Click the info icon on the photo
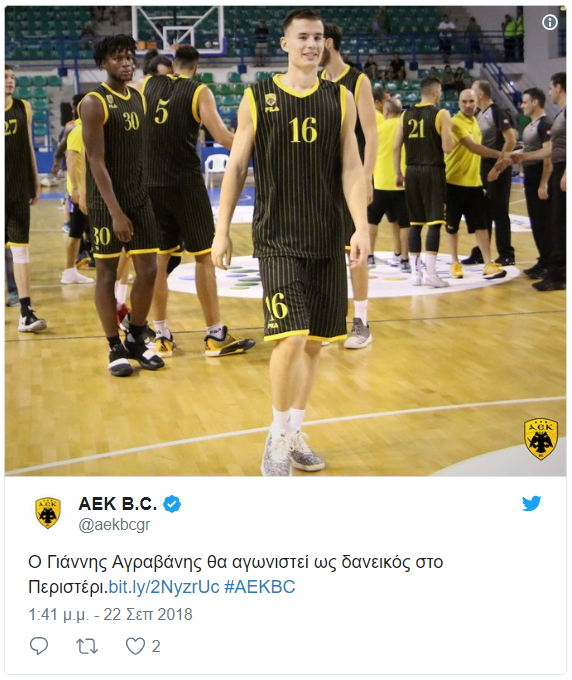This screenshot has height=680, width=572. pyautogui.click(x=550, y=22)
